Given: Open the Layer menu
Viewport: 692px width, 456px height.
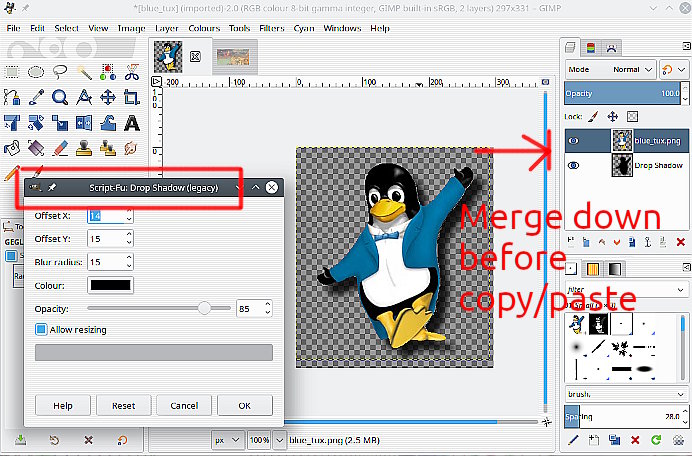Looking at the screenshot, I should click(166, 28).
